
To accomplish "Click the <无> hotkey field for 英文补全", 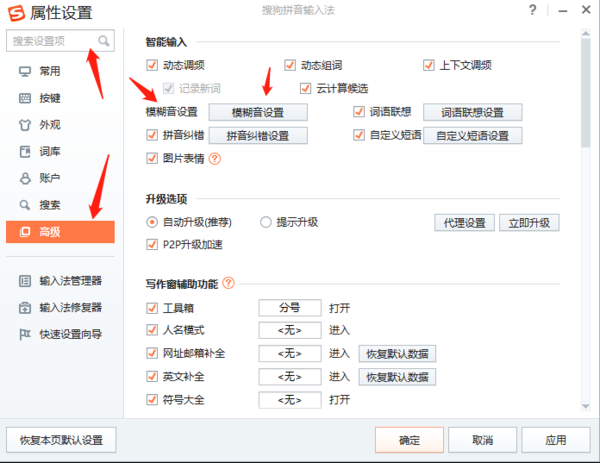I will coord(290,377).
